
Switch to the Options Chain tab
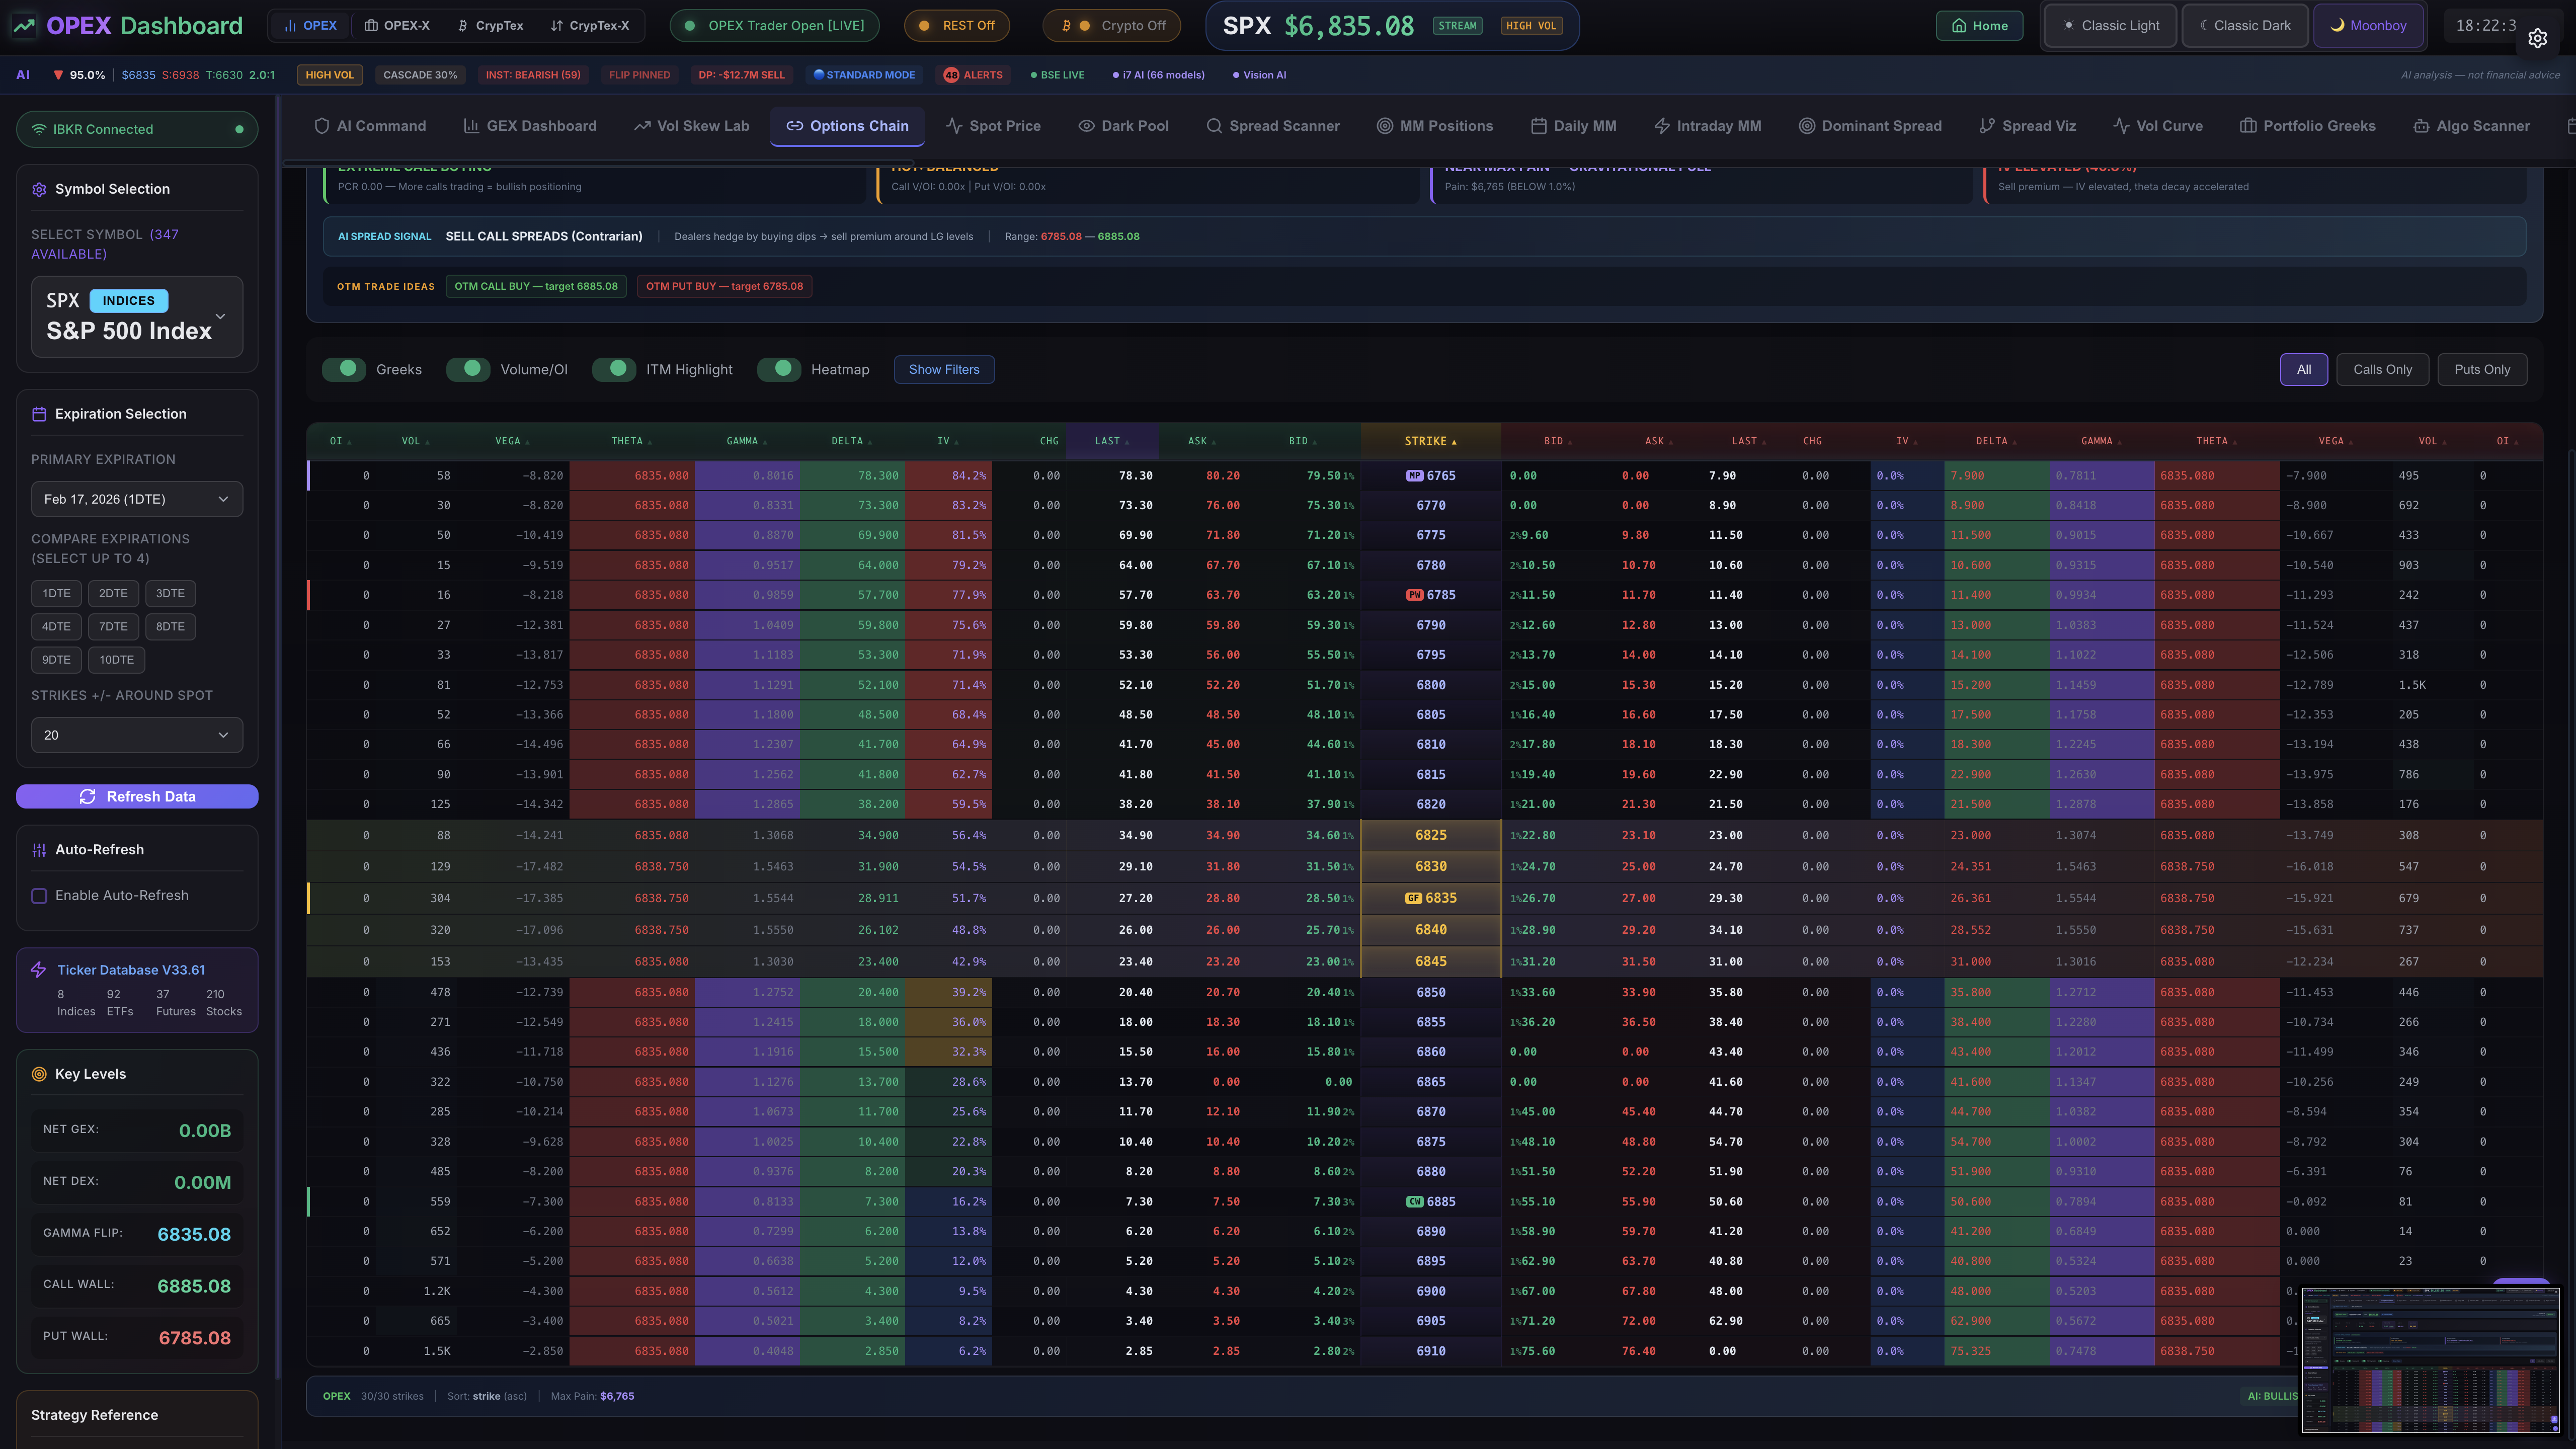coord(847,125)
